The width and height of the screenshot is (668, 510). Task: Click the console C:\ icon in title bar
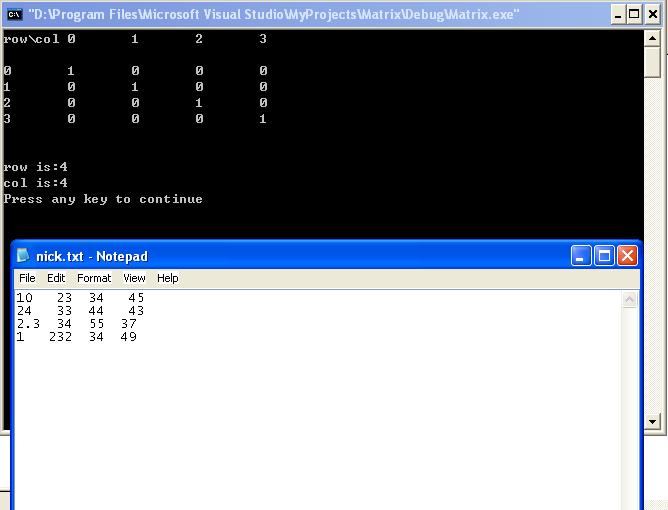click(x=14, y=14)
